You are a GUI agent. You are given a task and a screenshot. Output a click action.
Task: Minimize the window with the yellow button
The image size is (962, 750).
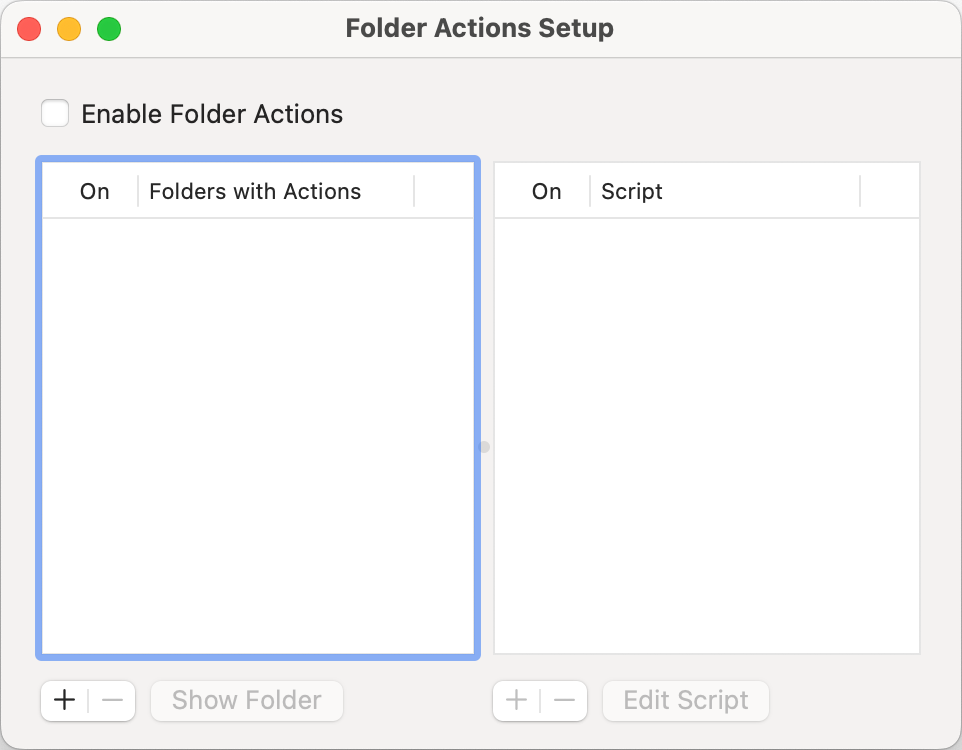click(69, 29)
